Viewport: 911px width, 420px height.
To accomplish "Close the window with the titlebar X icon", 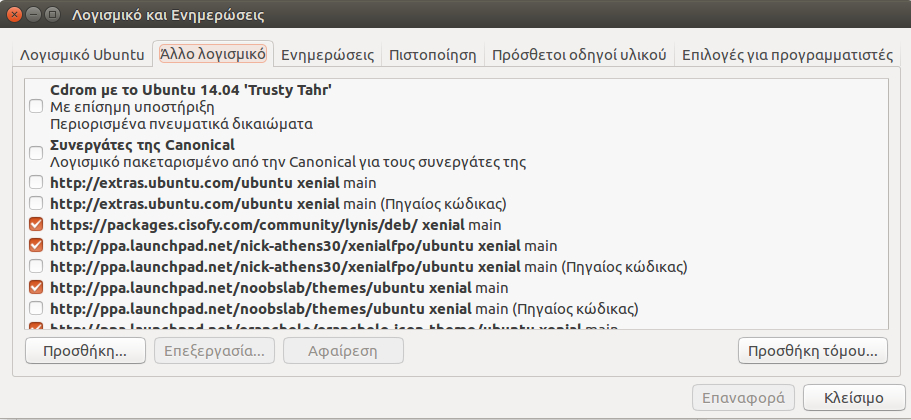I will [15, 16].
